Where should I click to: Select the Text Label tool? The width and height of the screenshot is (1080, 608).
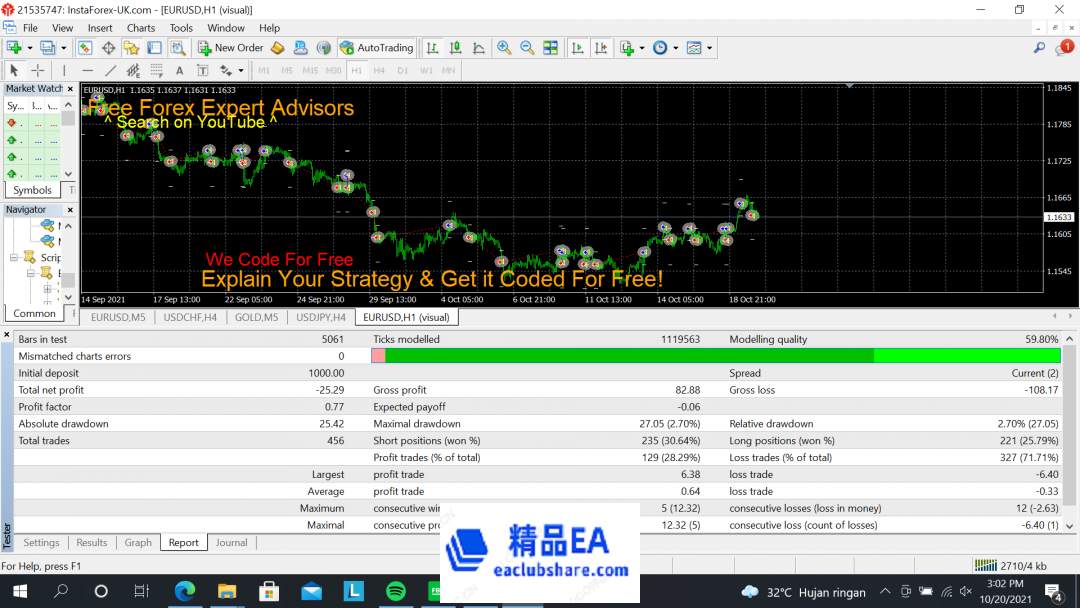point(202,70)
